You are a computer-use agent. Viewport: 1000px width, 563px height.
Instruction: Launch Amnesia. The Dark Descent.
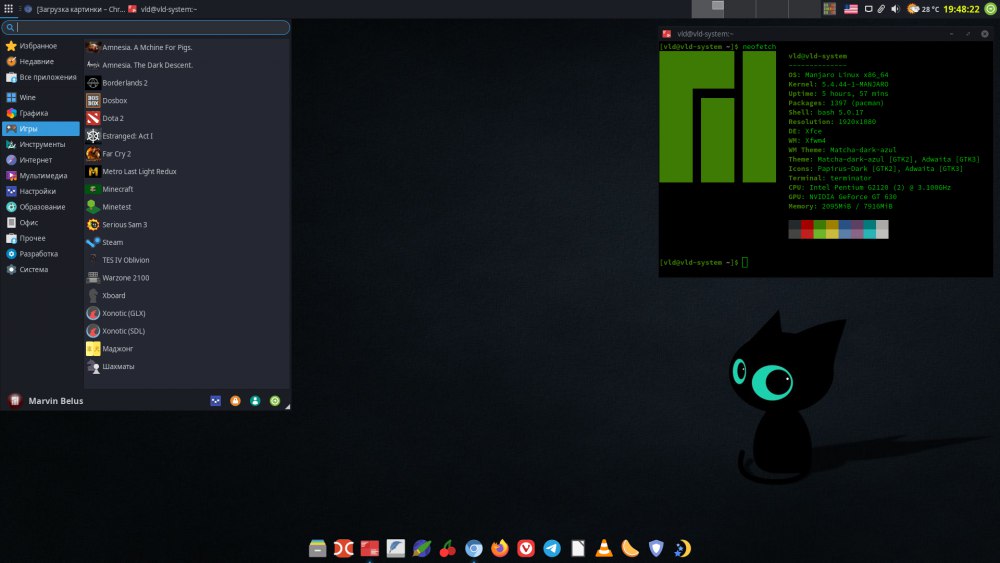(187, 65)
